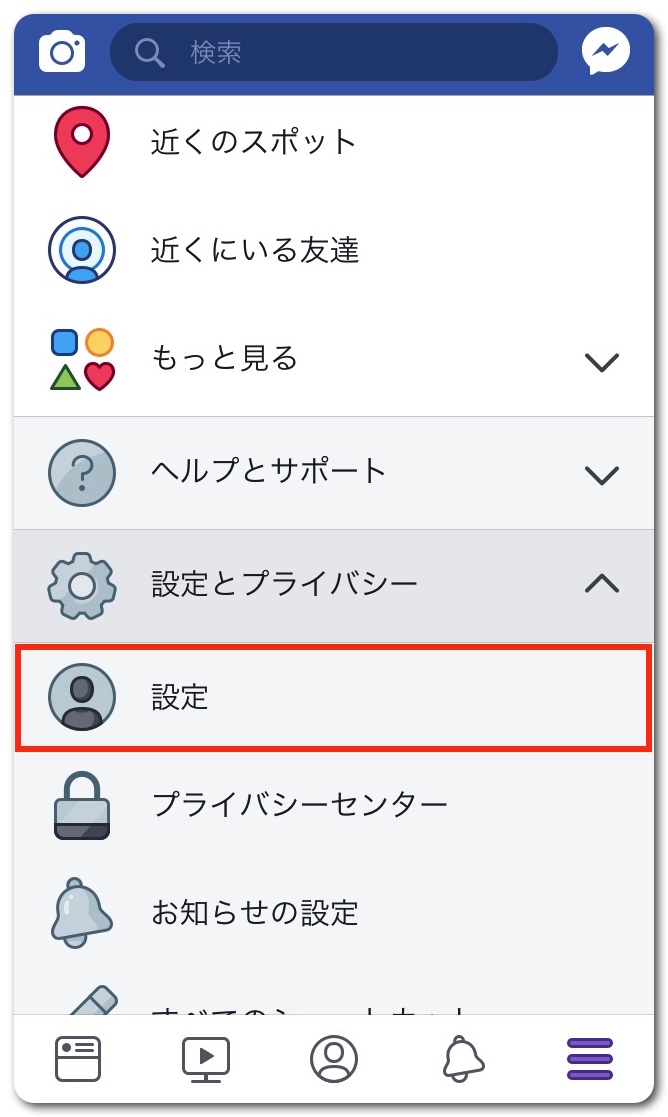Tap the nearby friends radar icon
Image resolution: width=668 pixels, height=1117 pixels.
pyautogui.click(x=81, y=249)
